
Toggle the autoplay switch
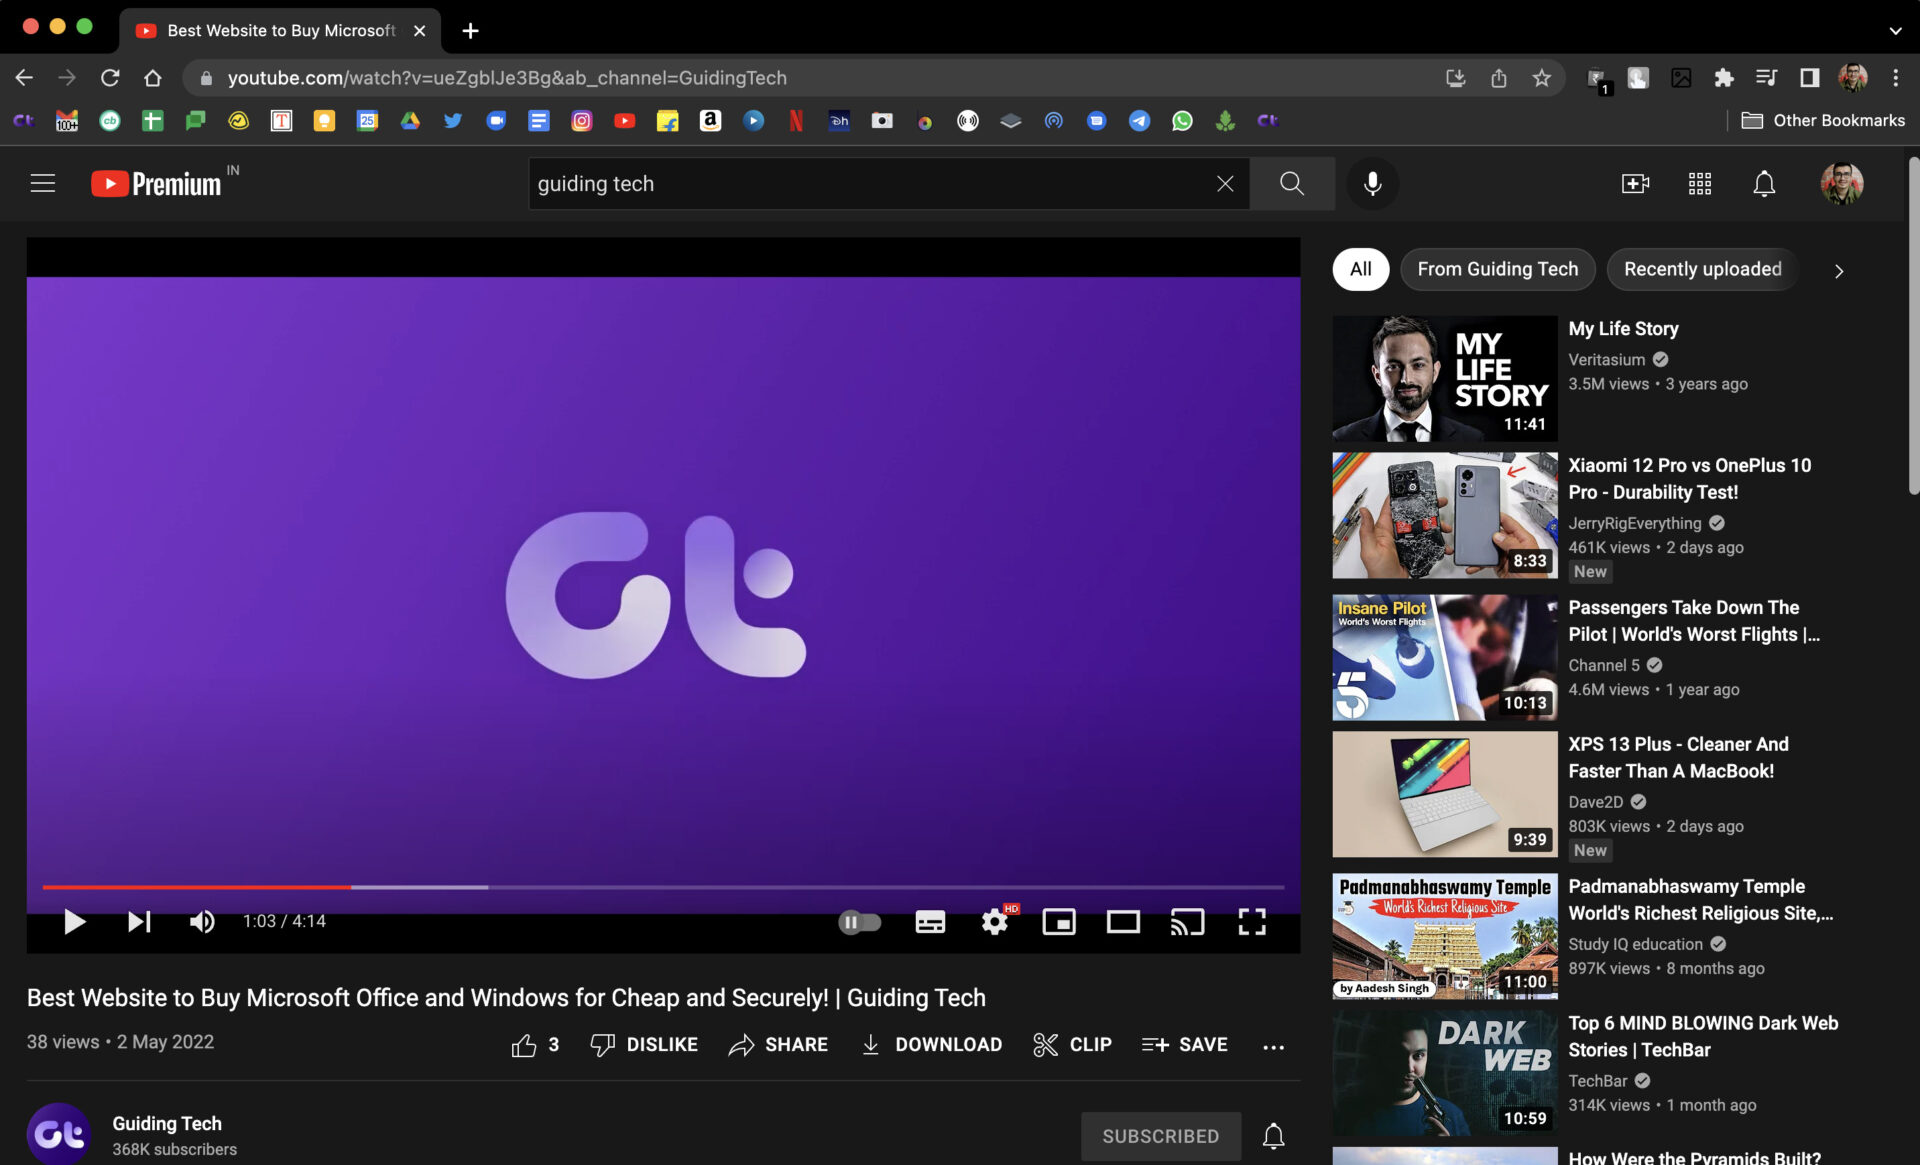click(x=859, y=921)
